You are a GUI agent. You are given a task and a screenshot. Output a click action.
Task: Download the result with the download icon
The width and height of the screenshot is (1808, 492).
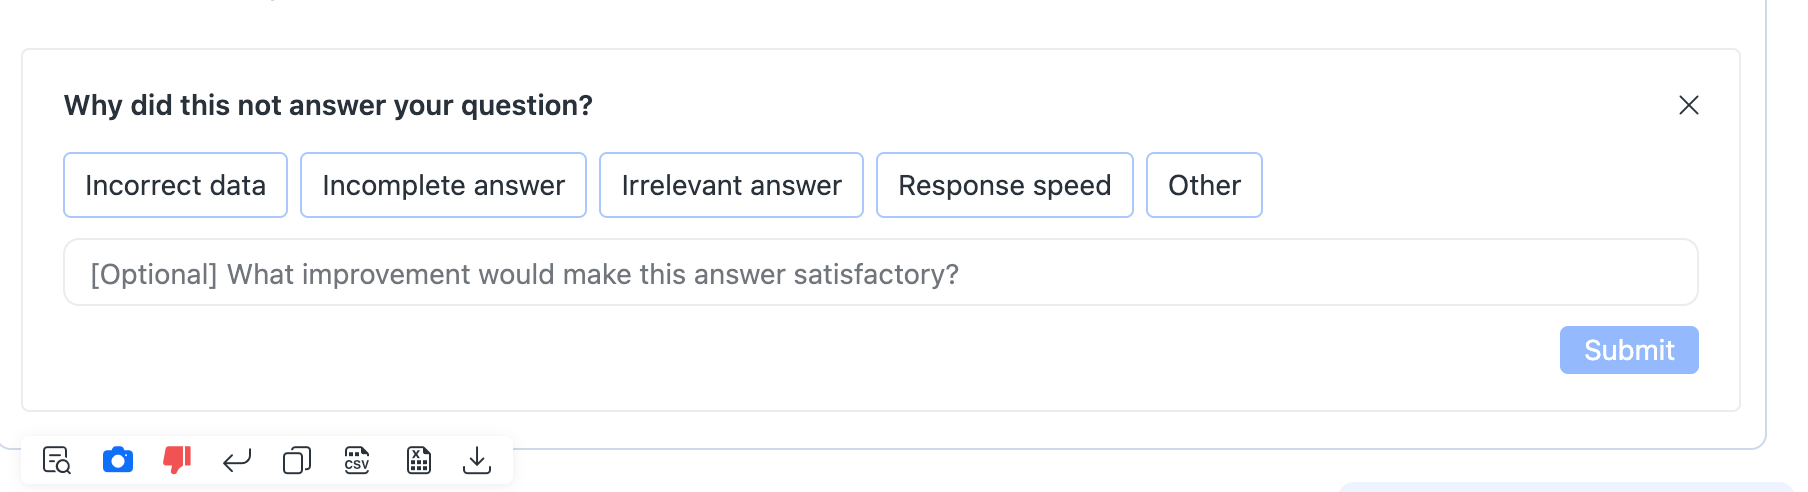point(477,460)
